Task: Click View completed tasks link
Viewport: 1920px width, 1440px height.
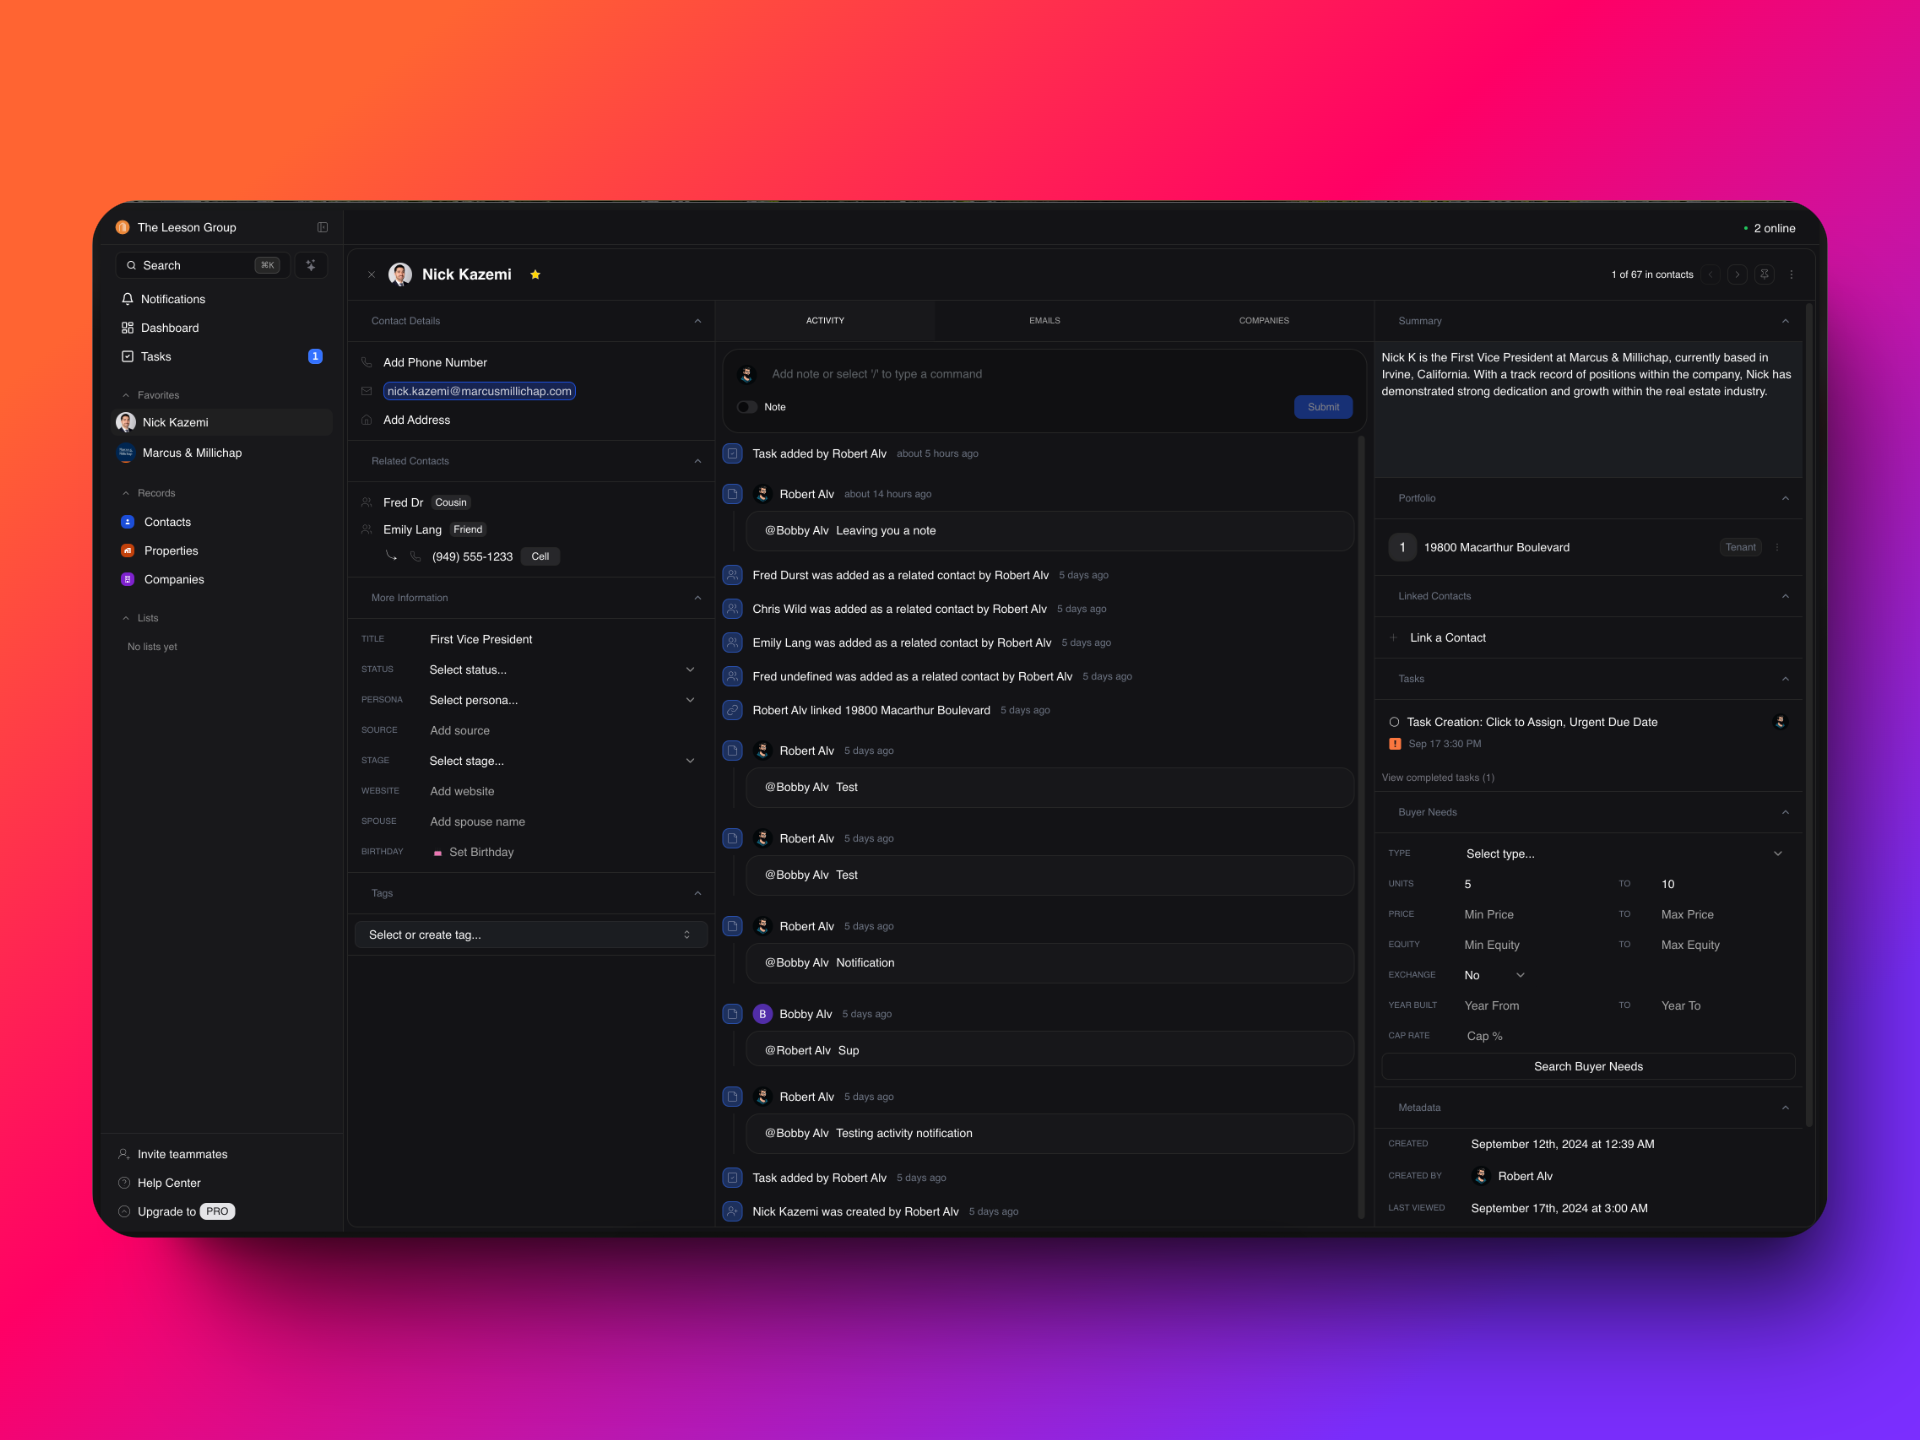Action: (1438, 778)
